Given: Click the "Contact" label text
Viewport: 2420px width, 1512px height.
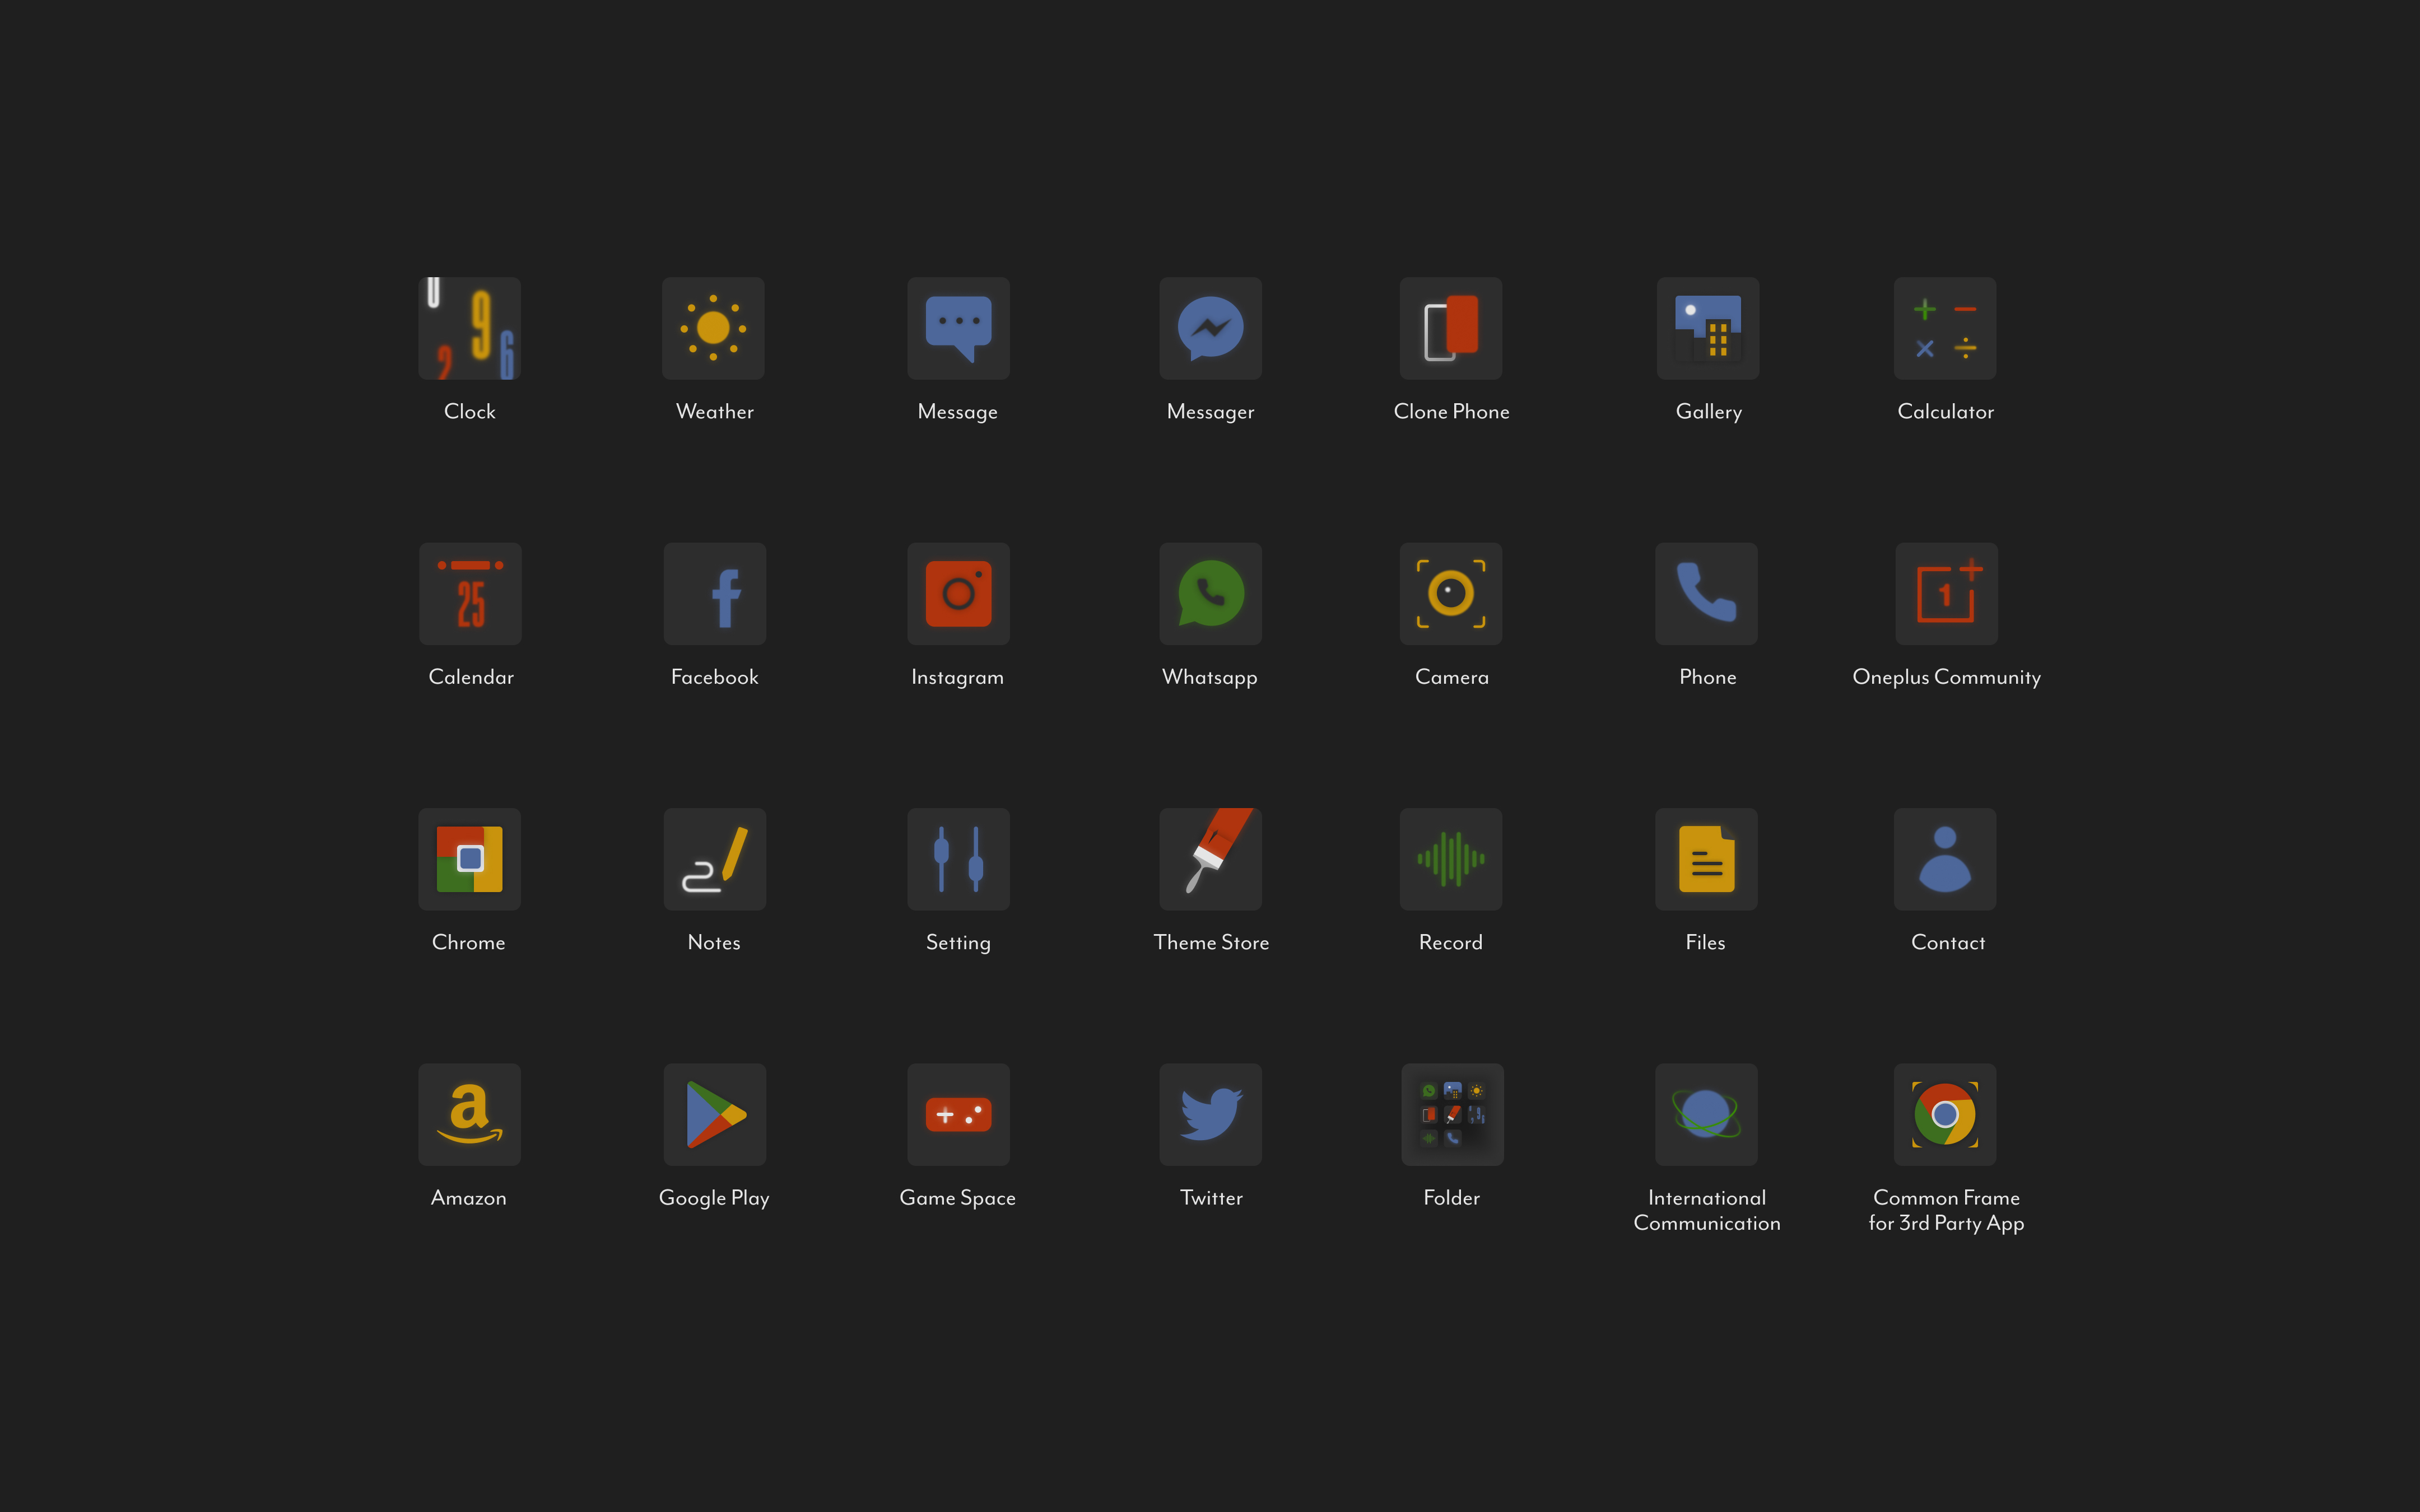Looking at the screenshot, I should tap(1947, 942).
